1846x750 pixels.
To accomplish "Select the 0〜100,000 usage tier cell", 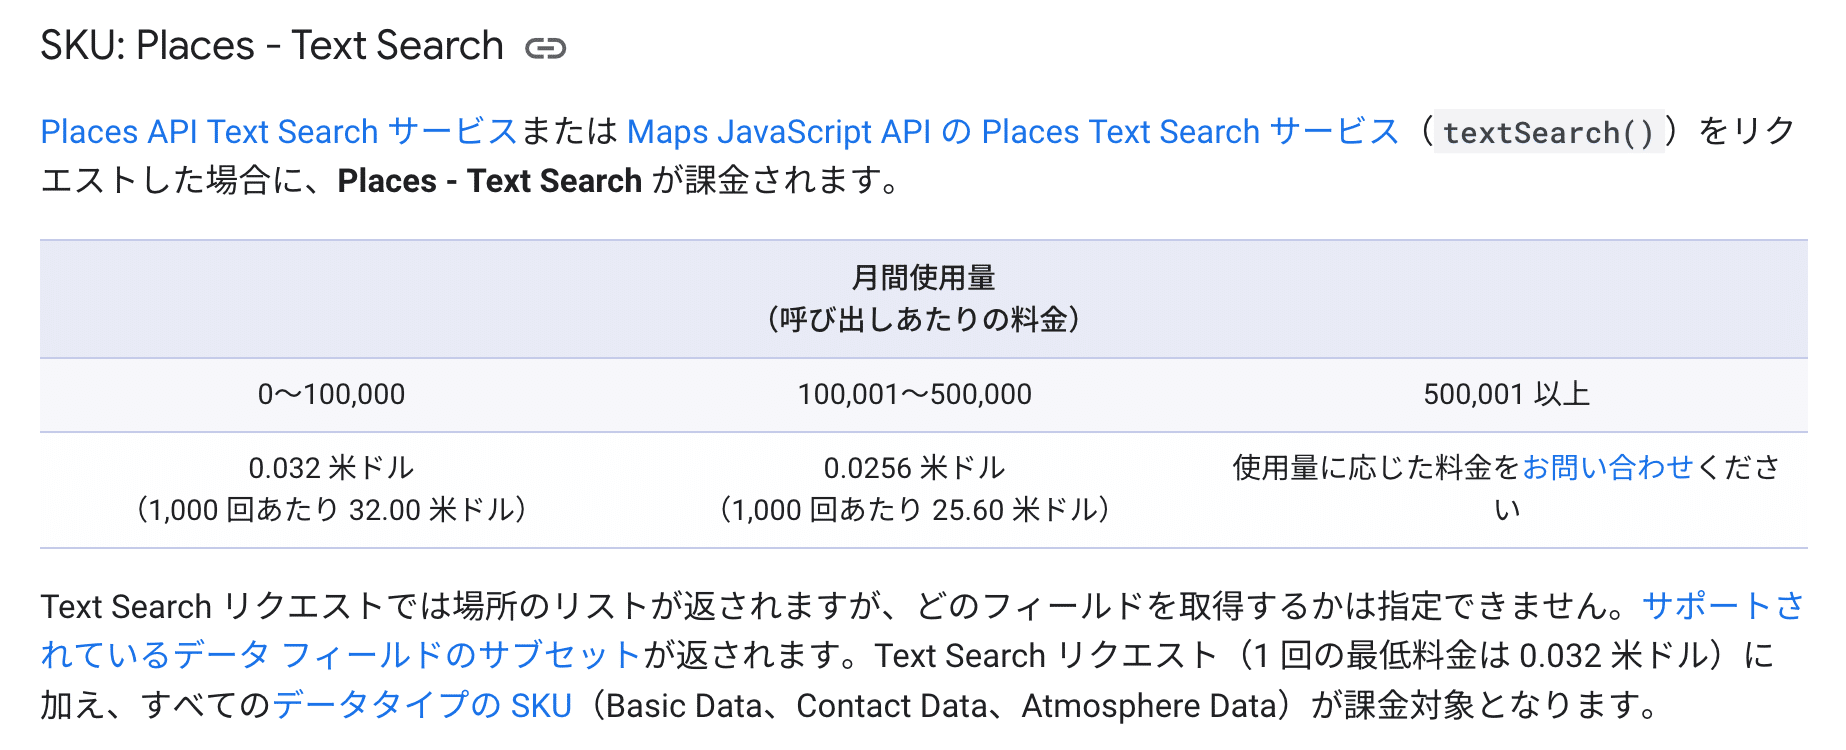I will pyautogui.click(x=331, y=394).
